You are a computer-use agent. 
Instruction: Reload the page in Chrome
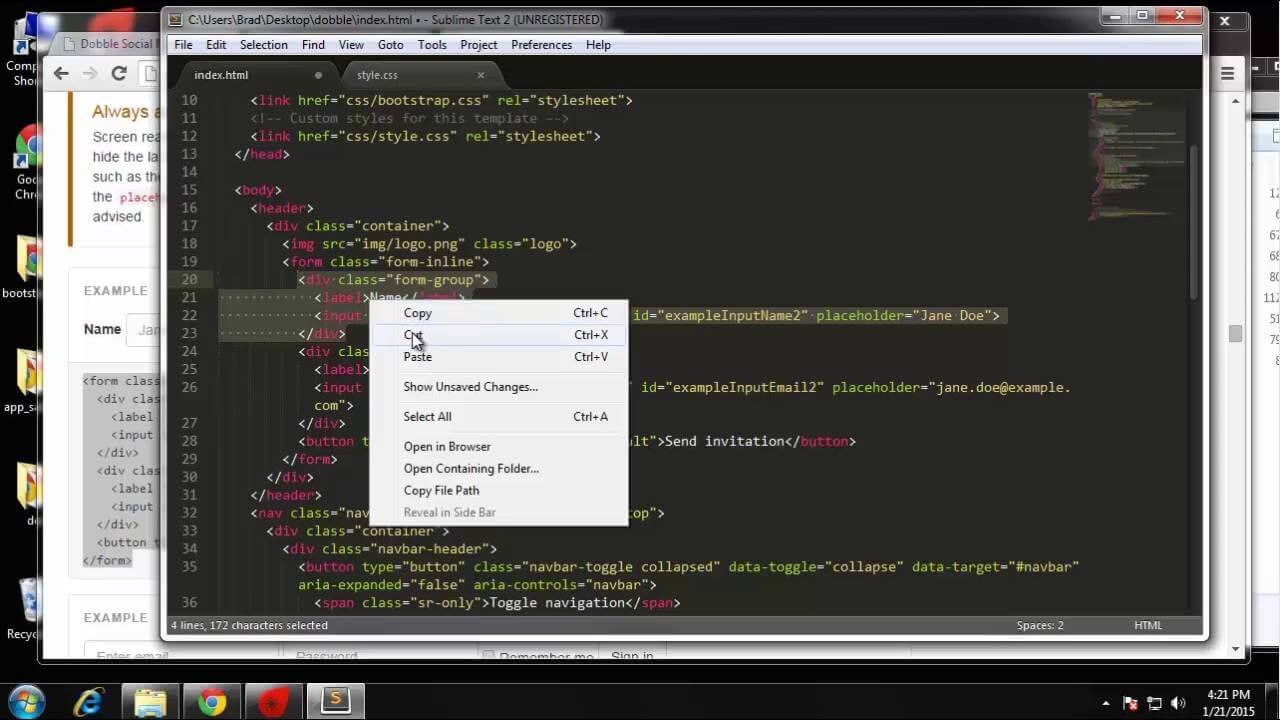[119, 73]
